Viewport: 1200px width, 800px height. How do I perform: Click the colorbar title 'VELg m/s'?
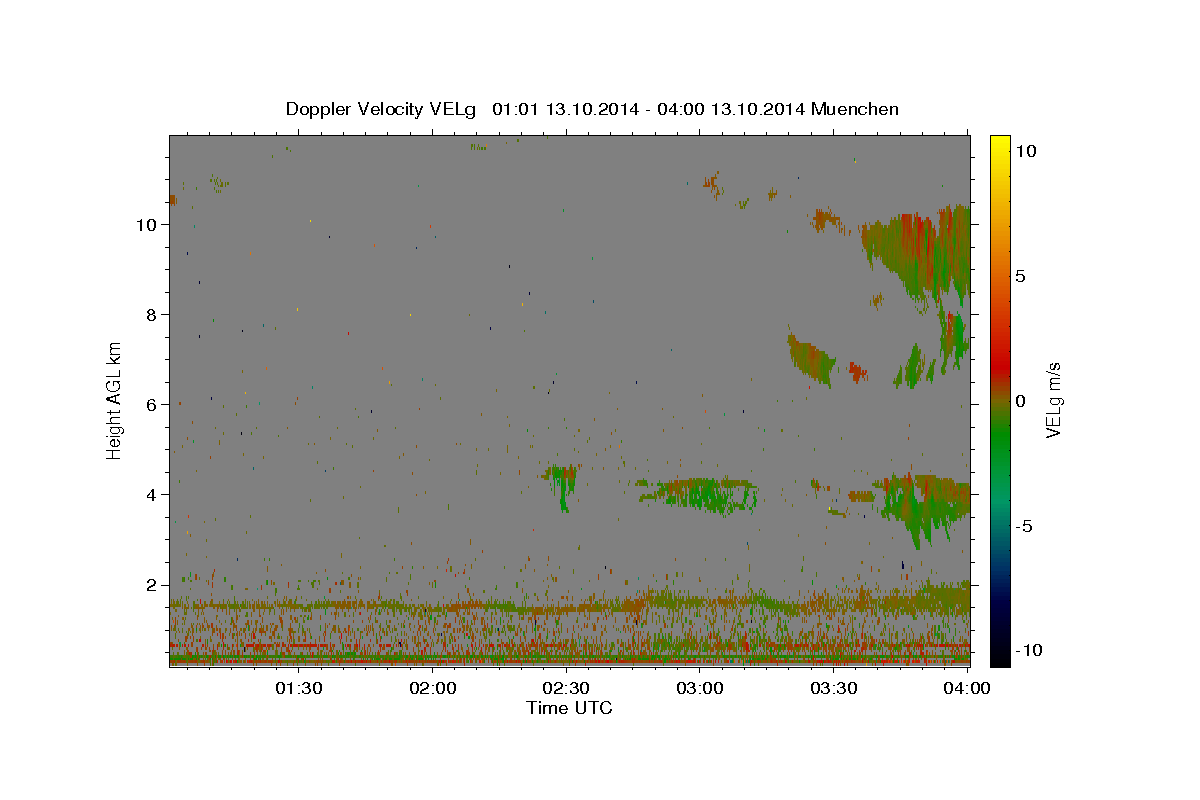point(1053,400)
